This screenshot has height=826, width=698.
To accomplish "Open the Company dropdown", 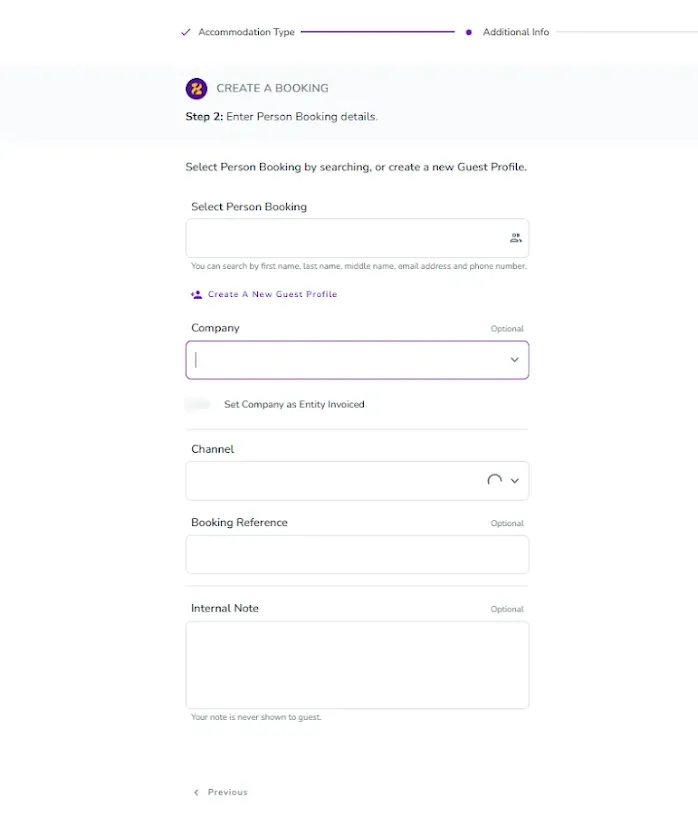I will (x=357, y=359).
